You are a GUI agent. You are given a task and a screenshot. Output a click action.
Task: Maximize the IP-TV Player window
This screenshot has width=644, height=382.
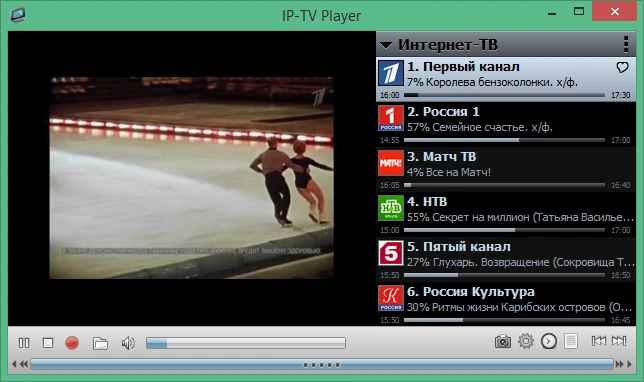pyautogui.click(x=579, y=12)
